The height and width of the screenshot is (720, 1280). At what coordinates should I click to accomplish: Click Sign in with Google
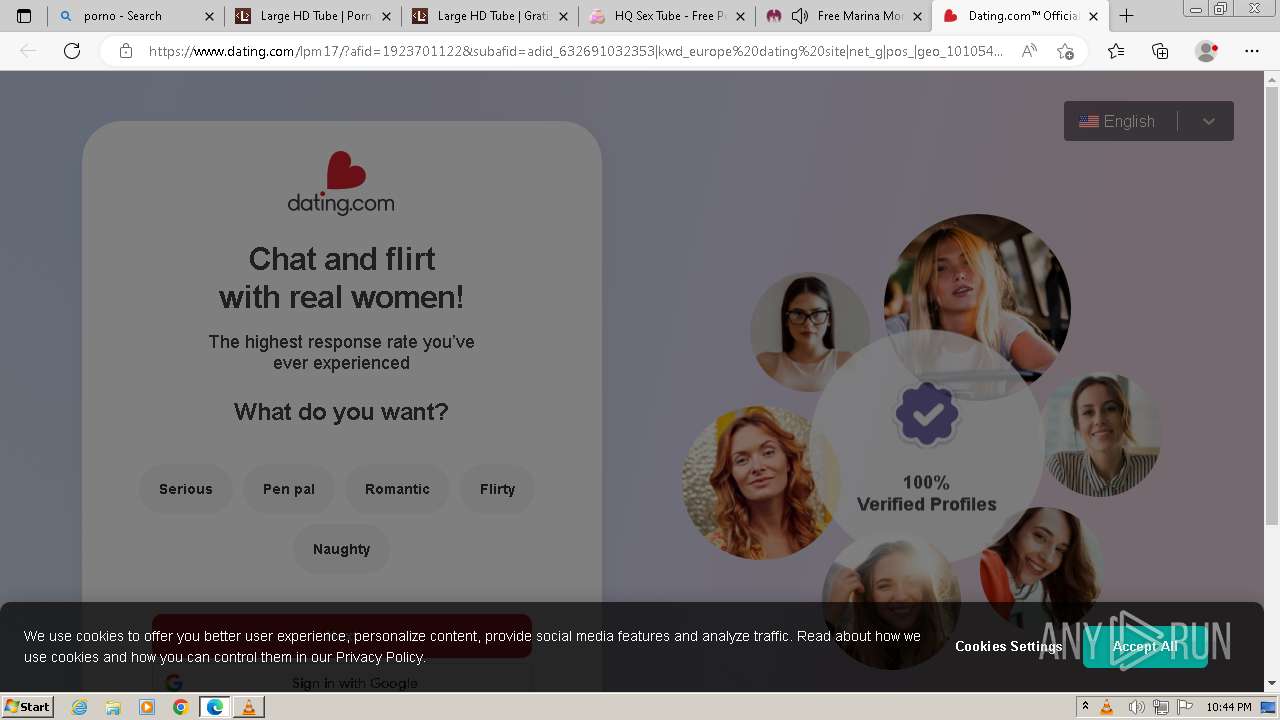tap(342, 682)
